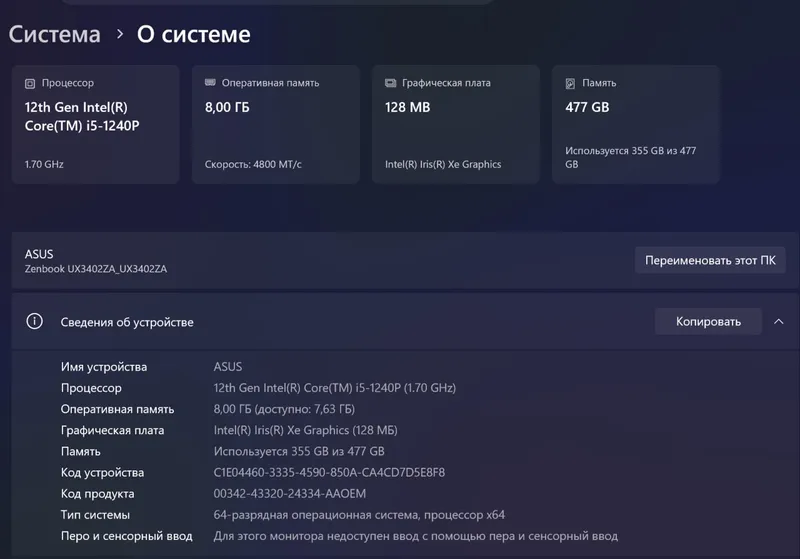Screen dimensions: 800x559
Task: Click the processor chip icon in Процессор card
Action: (x=30, y=83)
